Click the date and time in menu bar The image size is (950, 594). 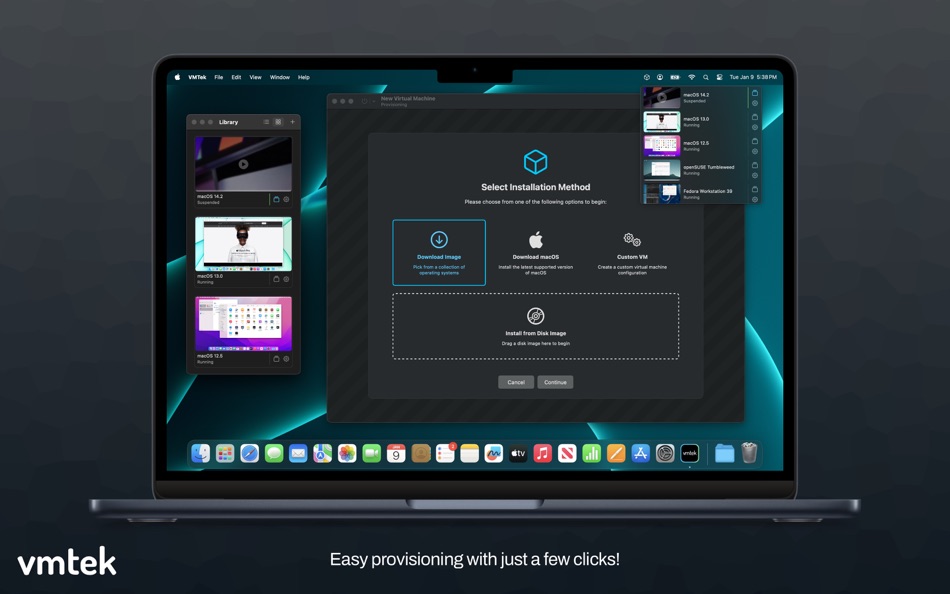point(753,77)
